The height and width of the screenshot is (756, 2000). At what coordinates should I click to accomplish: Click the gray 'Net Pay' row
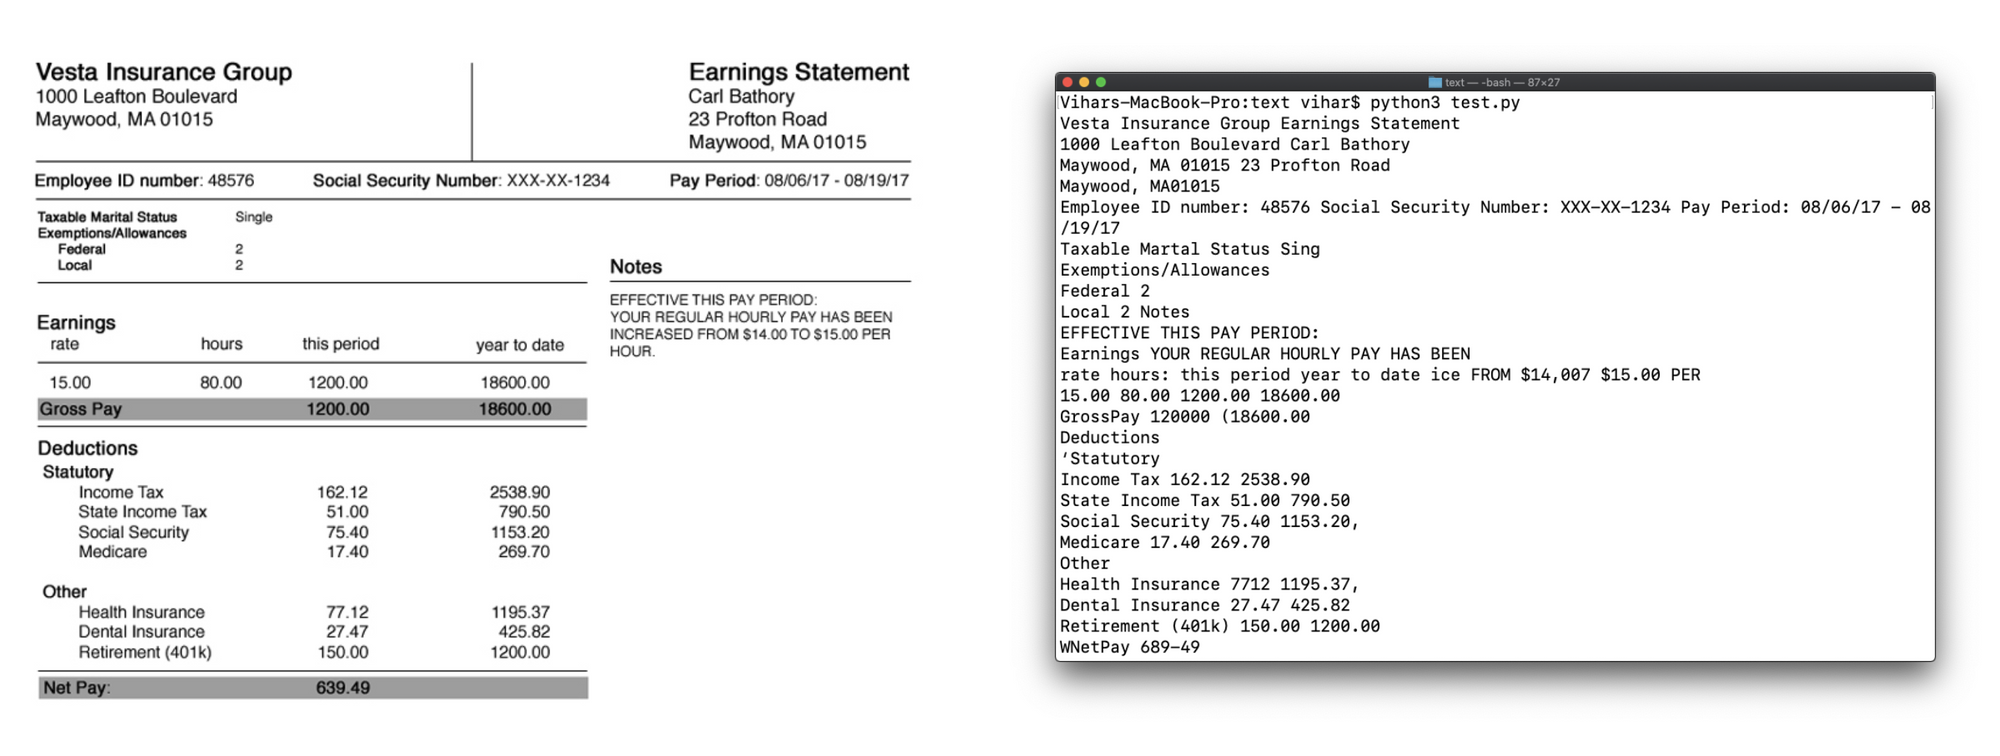312,688
